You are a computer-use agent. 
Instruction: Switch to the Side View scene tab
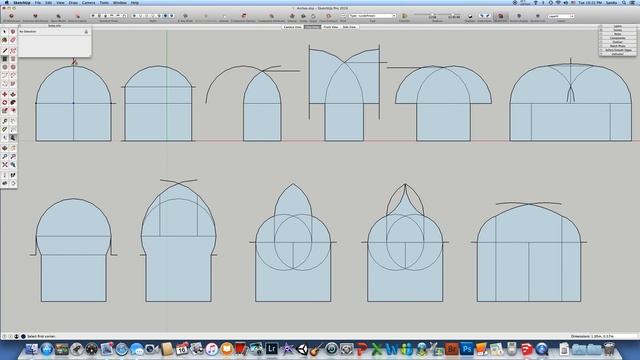pyautogui.click(x=349, y=27)
